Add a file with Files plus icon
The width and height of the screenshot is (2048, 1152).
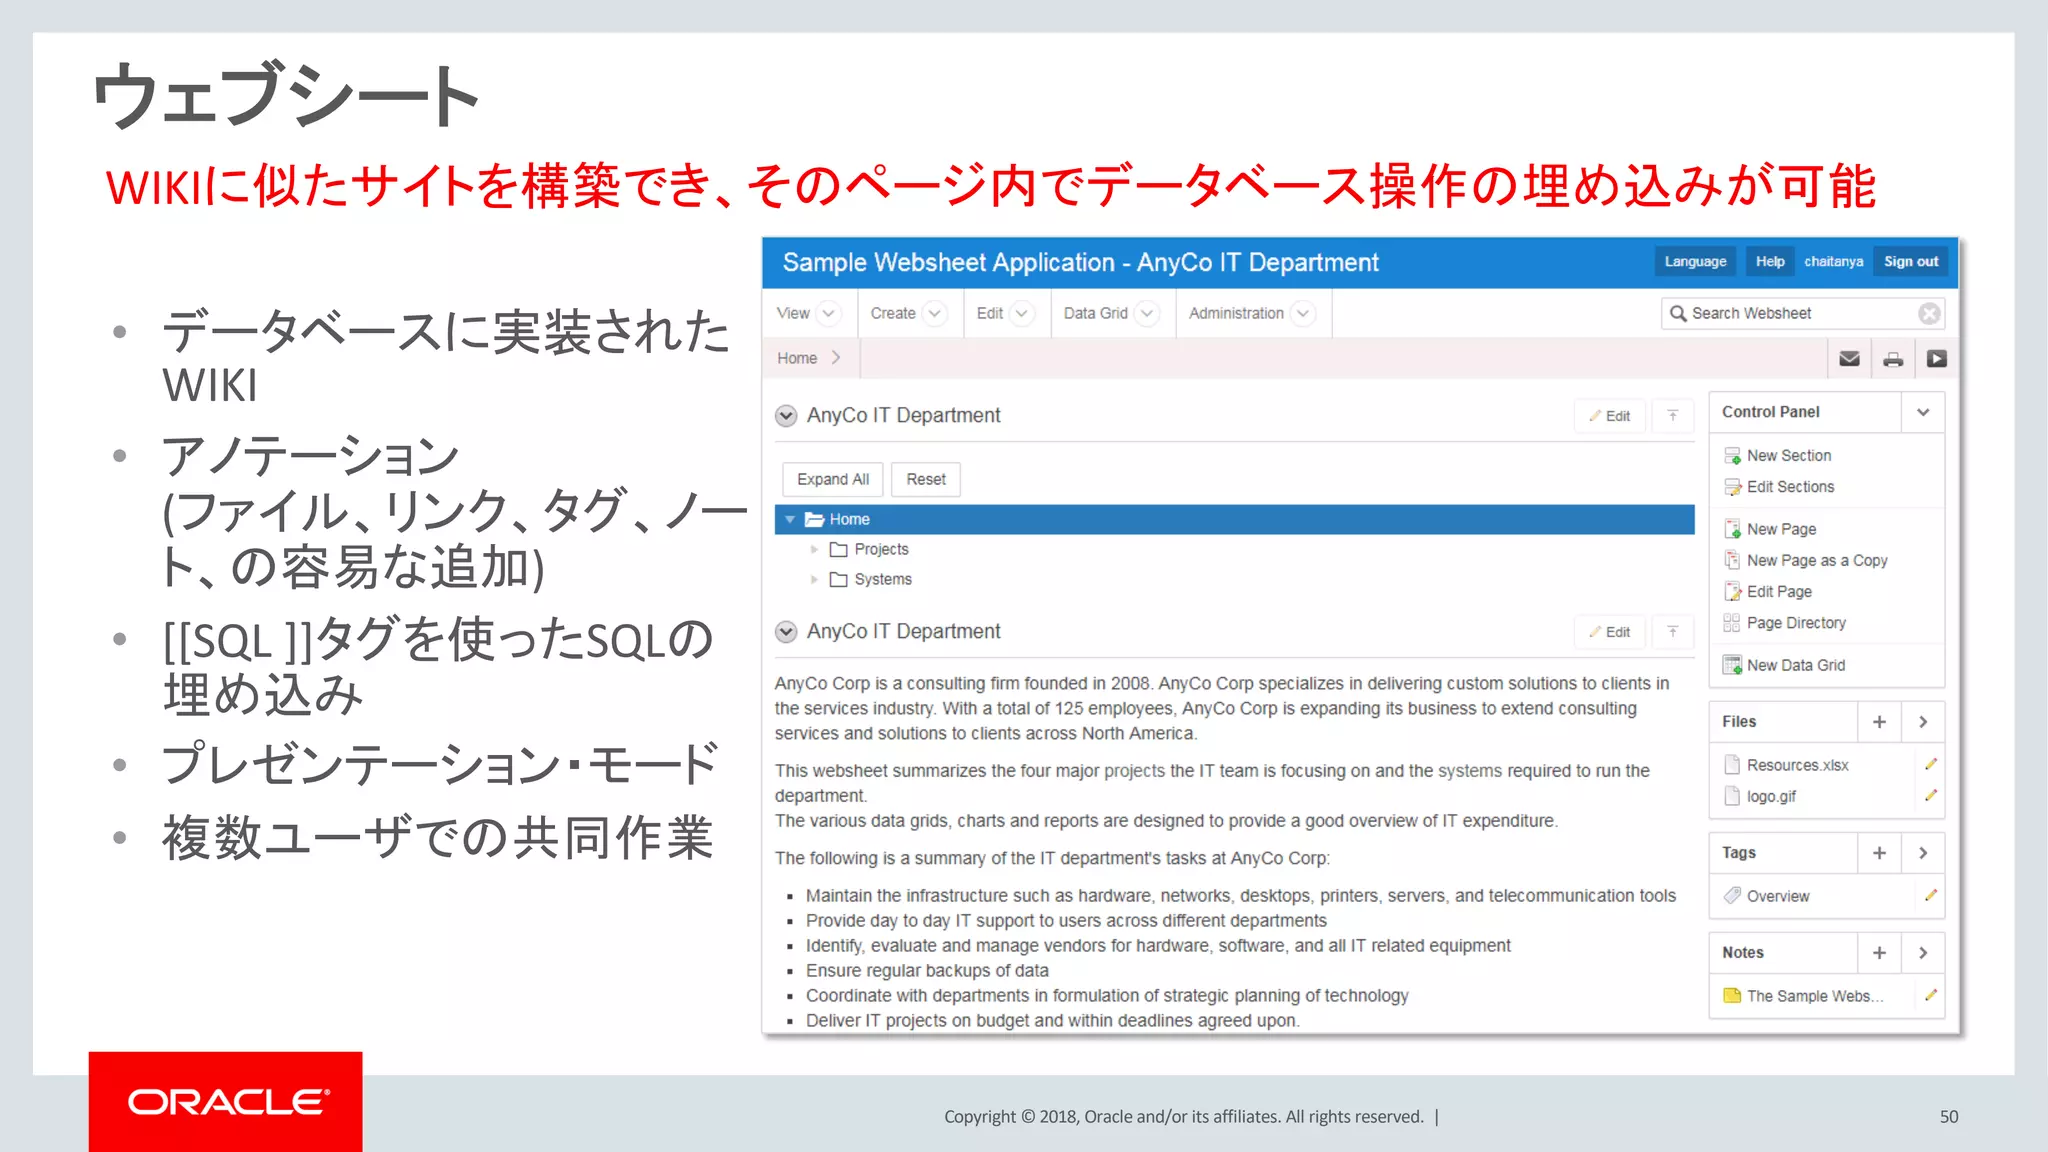1879,722
